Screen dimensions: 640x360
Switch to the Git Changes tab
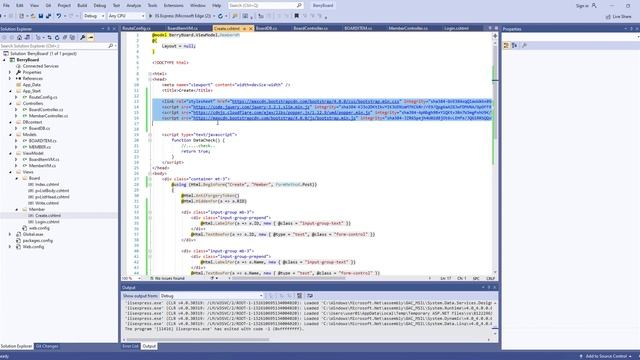click(47, 346)
